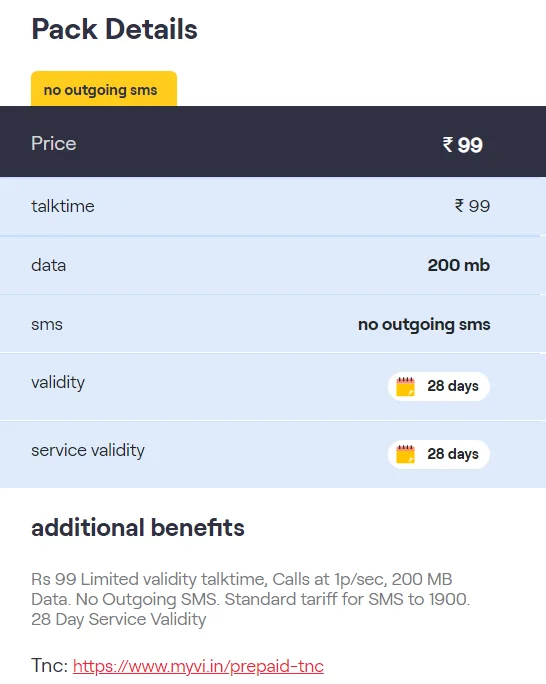Click the Price label in dark header

[54, 144]
